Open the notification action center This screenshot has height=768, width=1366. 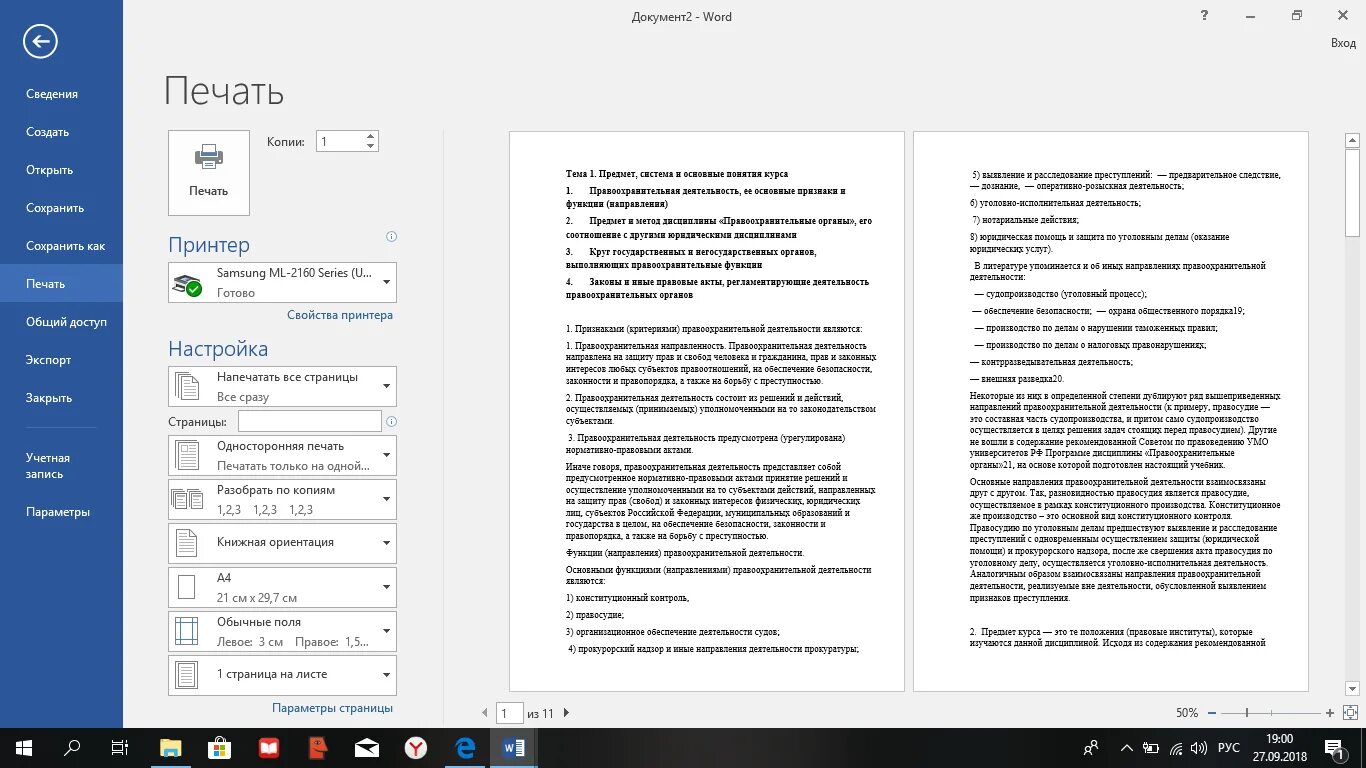tap(1335, 747)
